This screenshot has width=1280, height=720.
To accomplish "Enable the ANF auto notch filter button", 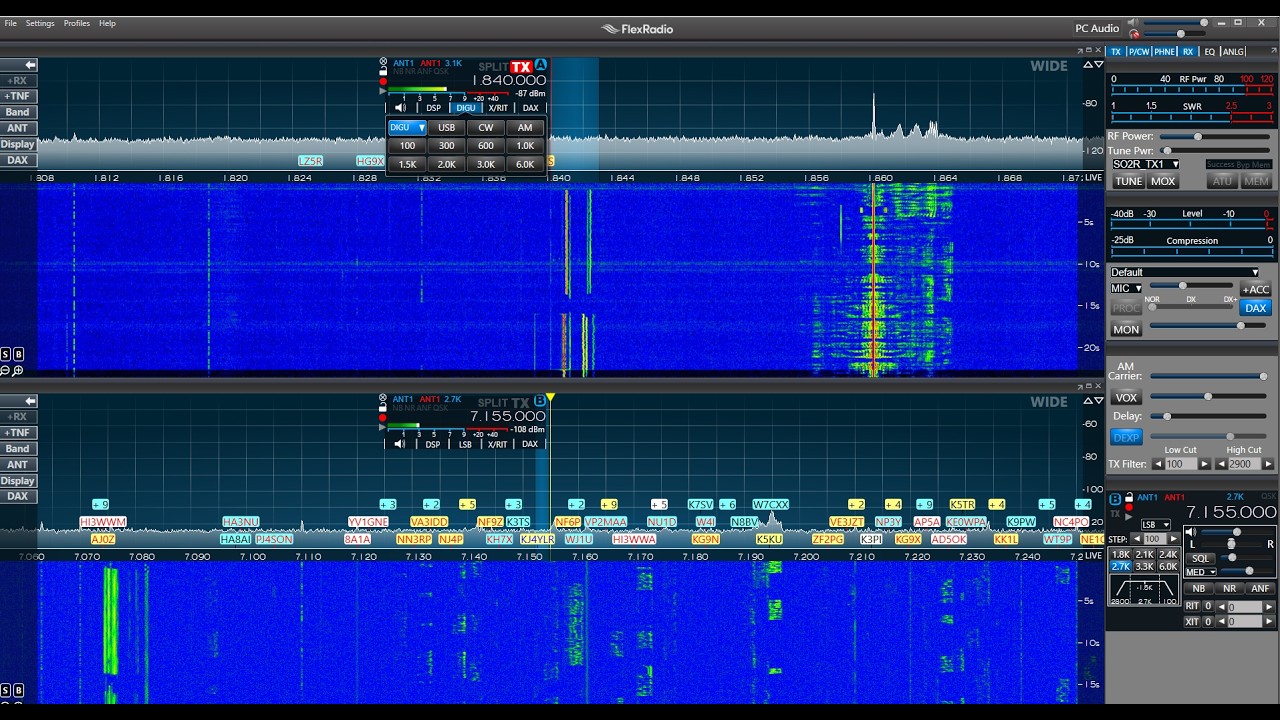I will (1260, 589).
